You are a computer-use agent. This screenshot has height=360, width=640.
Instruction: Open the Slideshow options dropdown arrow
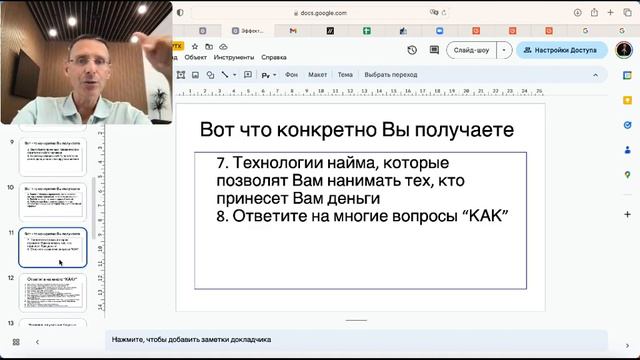click(x=504, y=50)
